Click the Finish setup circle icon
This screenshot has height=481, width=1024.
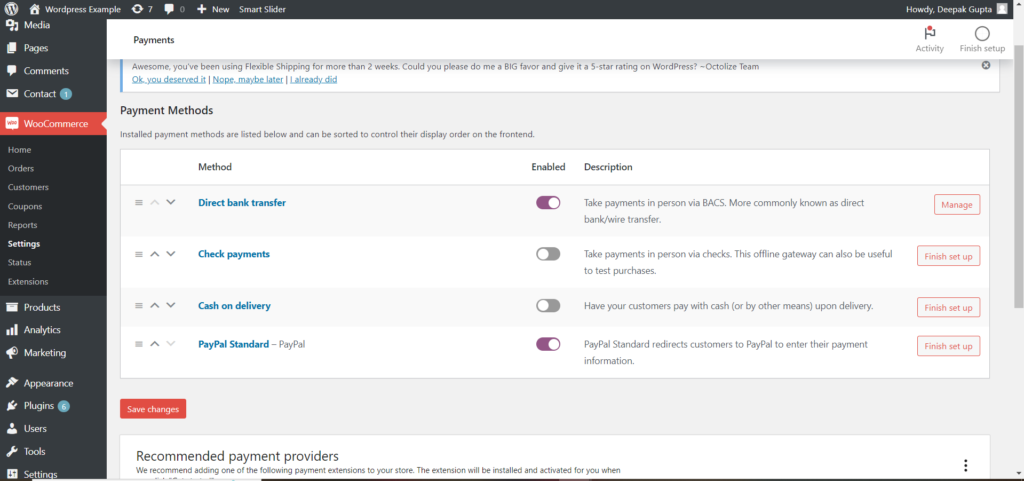coord(981,33)
